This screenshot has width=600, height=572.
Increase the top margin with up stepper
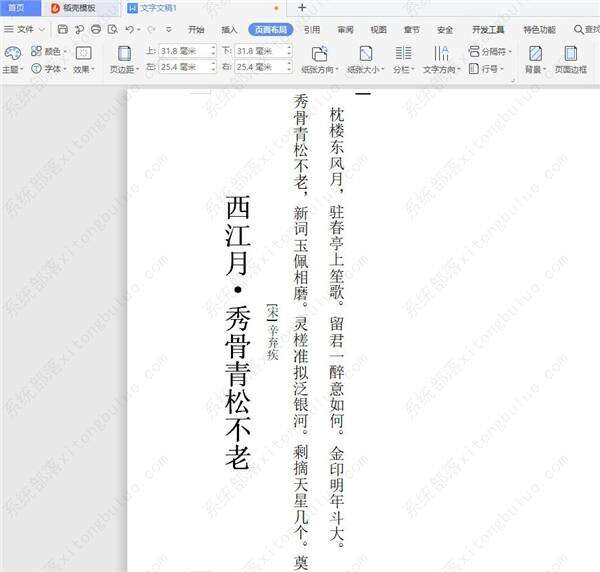(214, 47)
